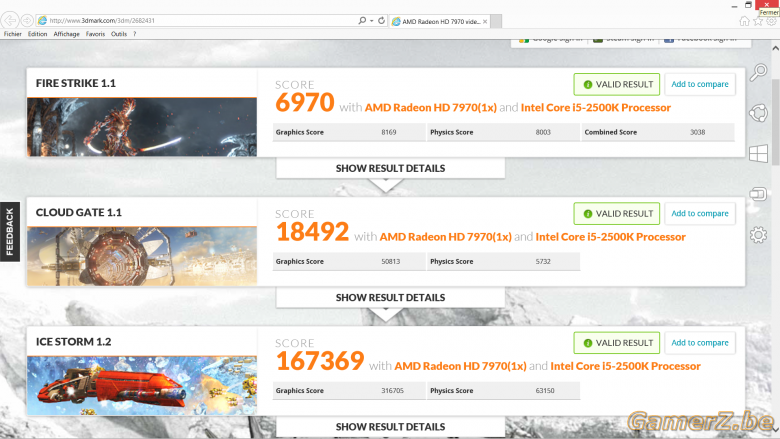Open Intel Core i5-2500K link in Fire Strike

(596, 108)
